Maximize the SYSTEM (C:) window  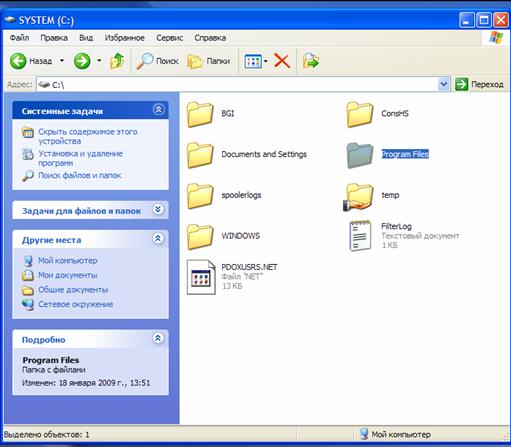tap(483, 20)
